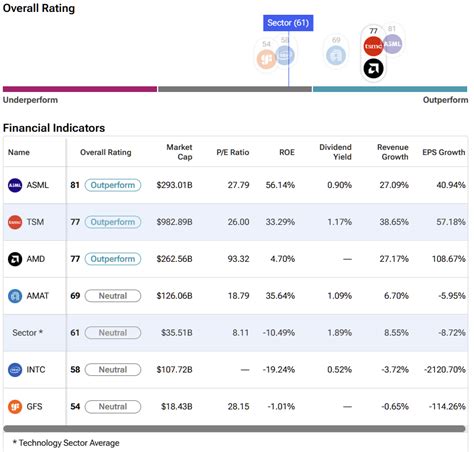Click ASML overall rating score '81'
The width and height of the screenshot is (474, 452).
75,185
